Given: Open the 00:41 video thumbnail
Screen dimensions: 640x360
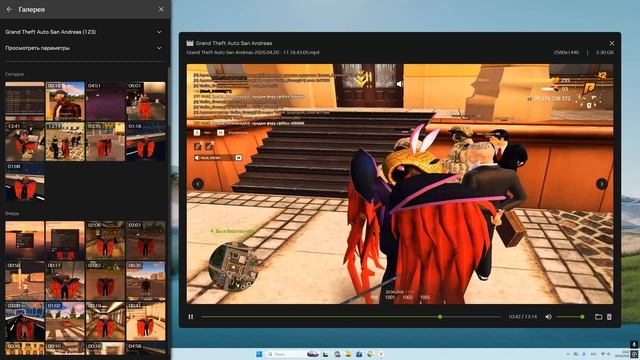Looking at the screenshot, I should pos(146,321).
